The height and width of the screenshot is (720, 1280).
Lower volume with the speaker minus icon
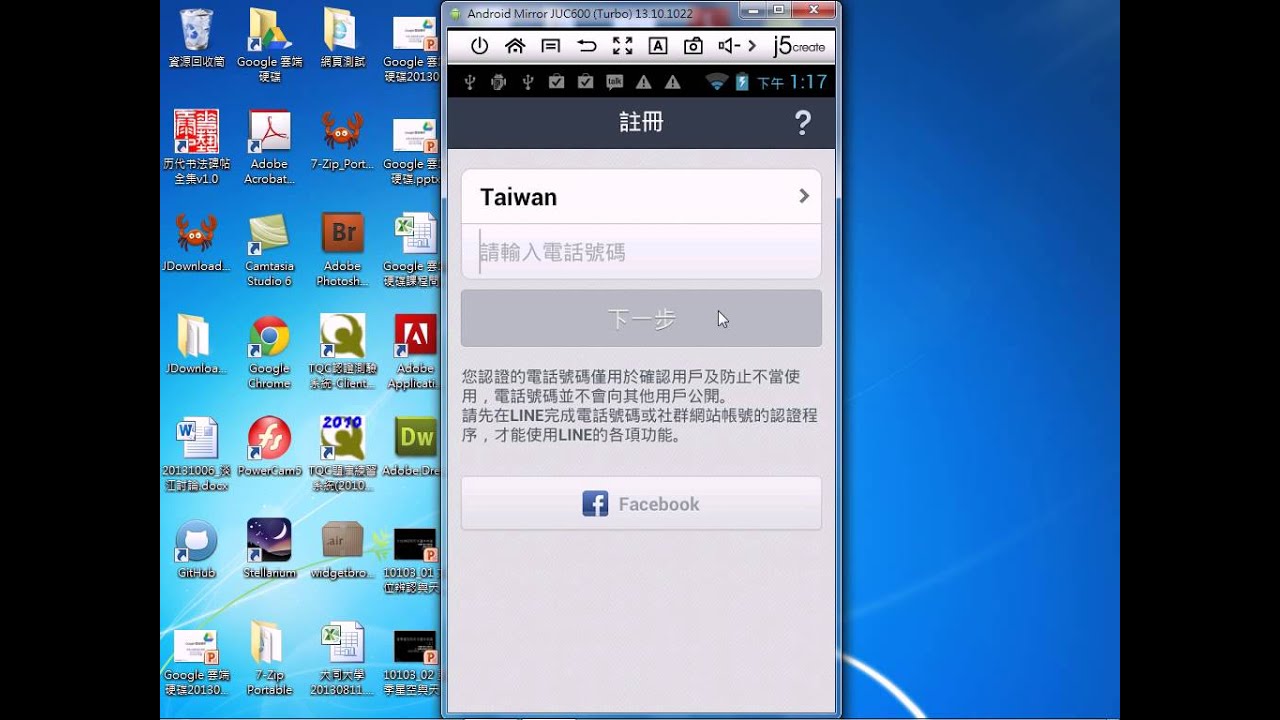(729, 46)
